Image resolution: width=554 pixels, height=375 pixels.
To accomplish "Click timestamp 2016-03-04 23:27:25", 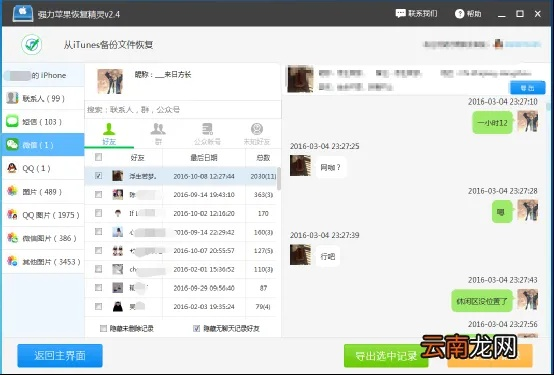I will point(324,146).
